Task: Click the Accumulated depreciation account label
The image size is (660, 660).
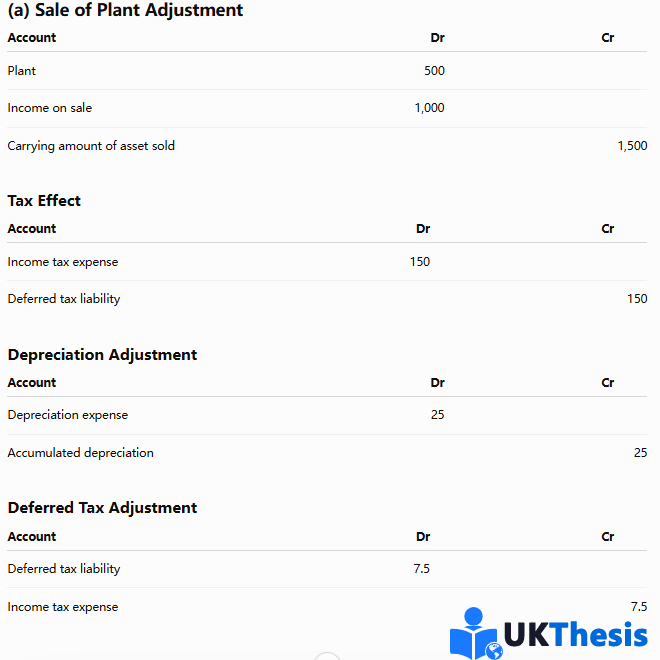Action: (x=80, y=453)
